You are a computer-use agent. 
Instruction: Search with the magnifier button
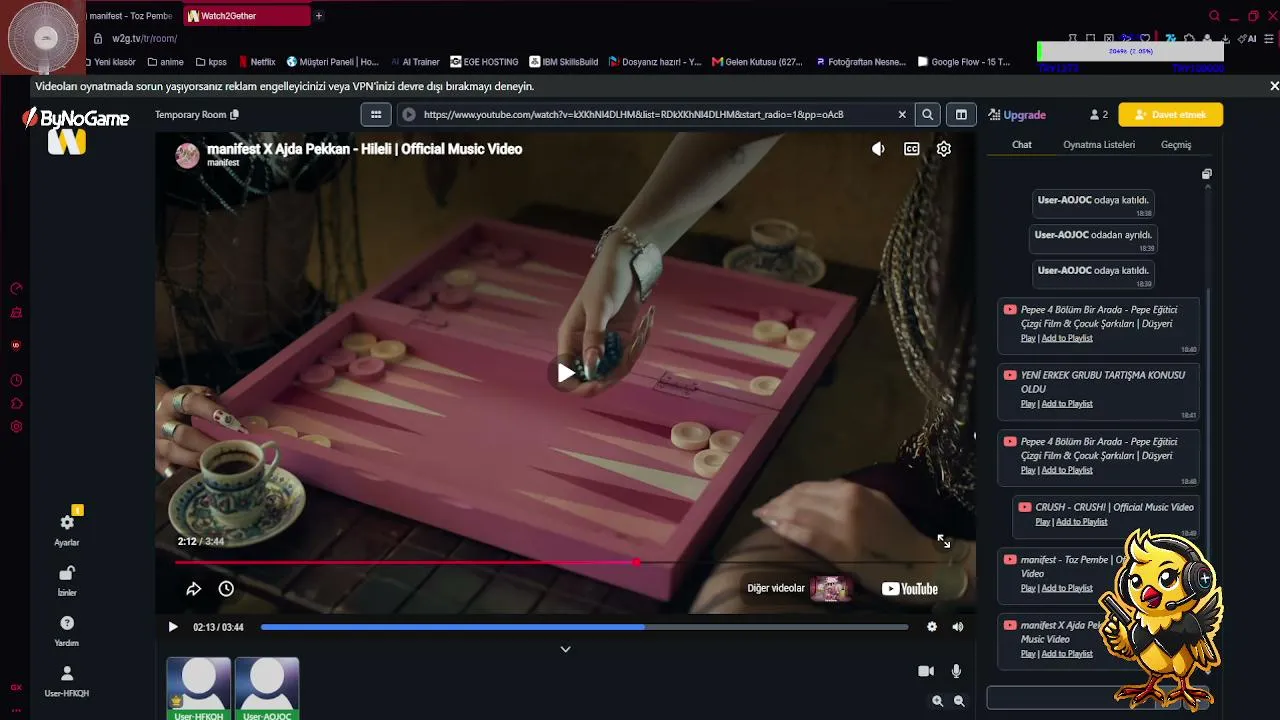point(928,115)
